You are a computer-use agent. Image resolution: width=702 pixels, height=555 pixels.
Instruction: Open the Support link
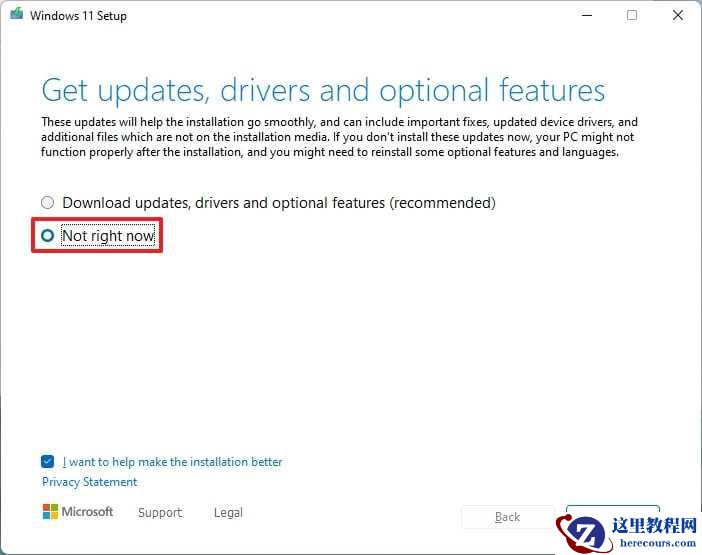click(x=160, y=512)
